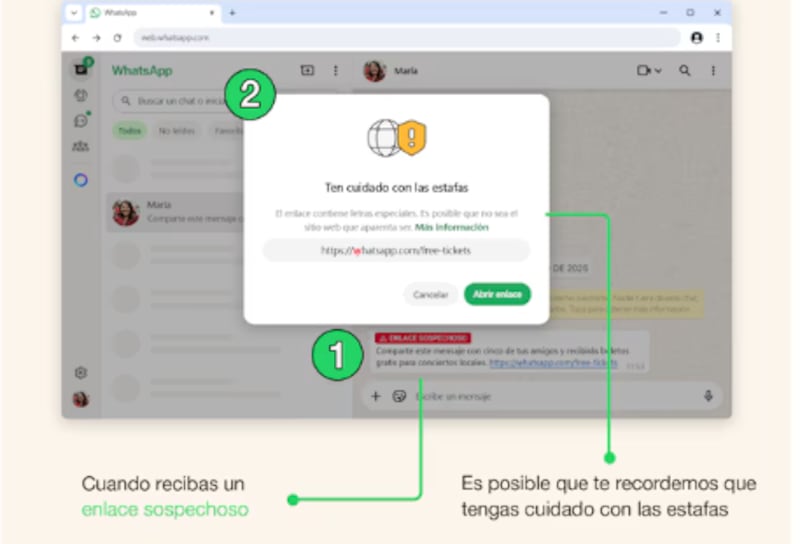The height and width of the screenshot is (544, 800).
Task: Open the Communities icon
Action: tap(81, 147)
